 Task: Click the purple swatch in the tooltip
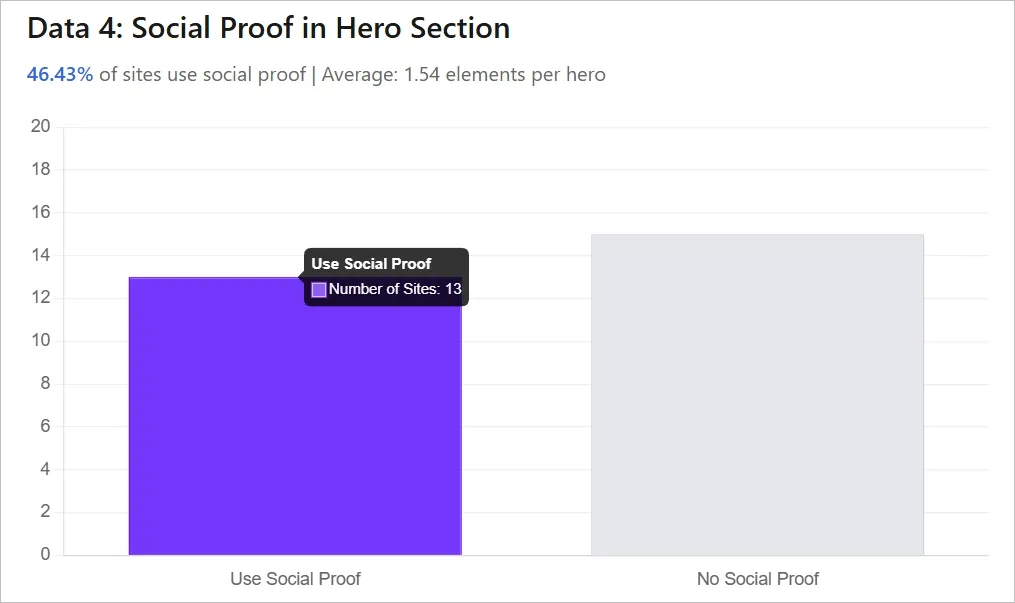pos(319,290)
